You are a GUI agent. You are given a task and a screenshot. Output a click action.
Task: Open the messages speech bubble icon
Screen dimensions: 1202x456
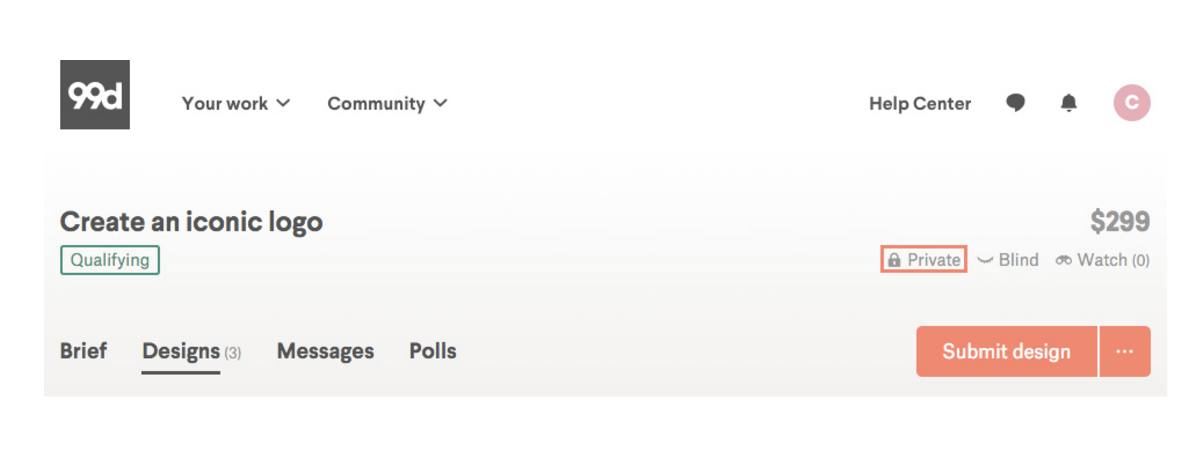(1015, 103)
